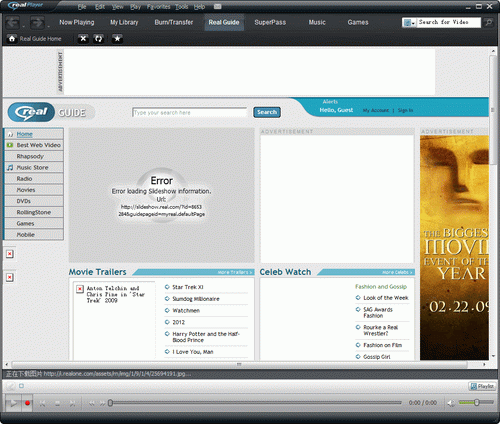Open Mobile in the sidebar
Viewport: 500px width, 424px height.
click(34, 235)
